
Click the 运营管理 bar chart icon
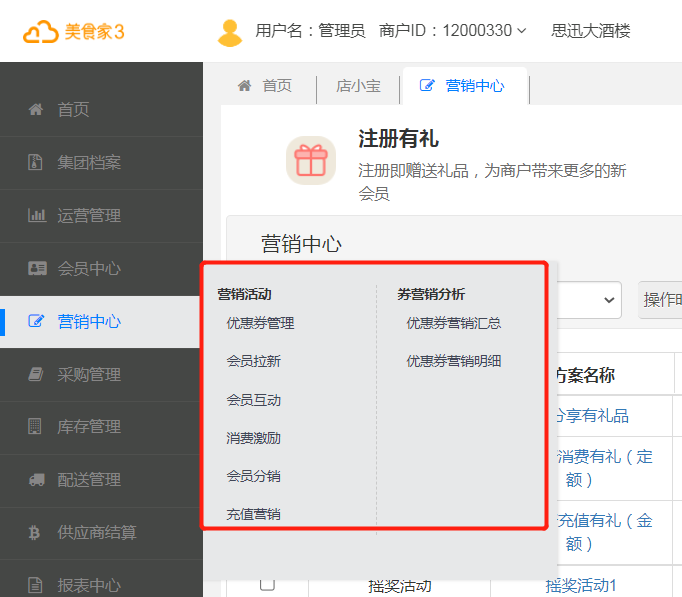tap(36, 215)
